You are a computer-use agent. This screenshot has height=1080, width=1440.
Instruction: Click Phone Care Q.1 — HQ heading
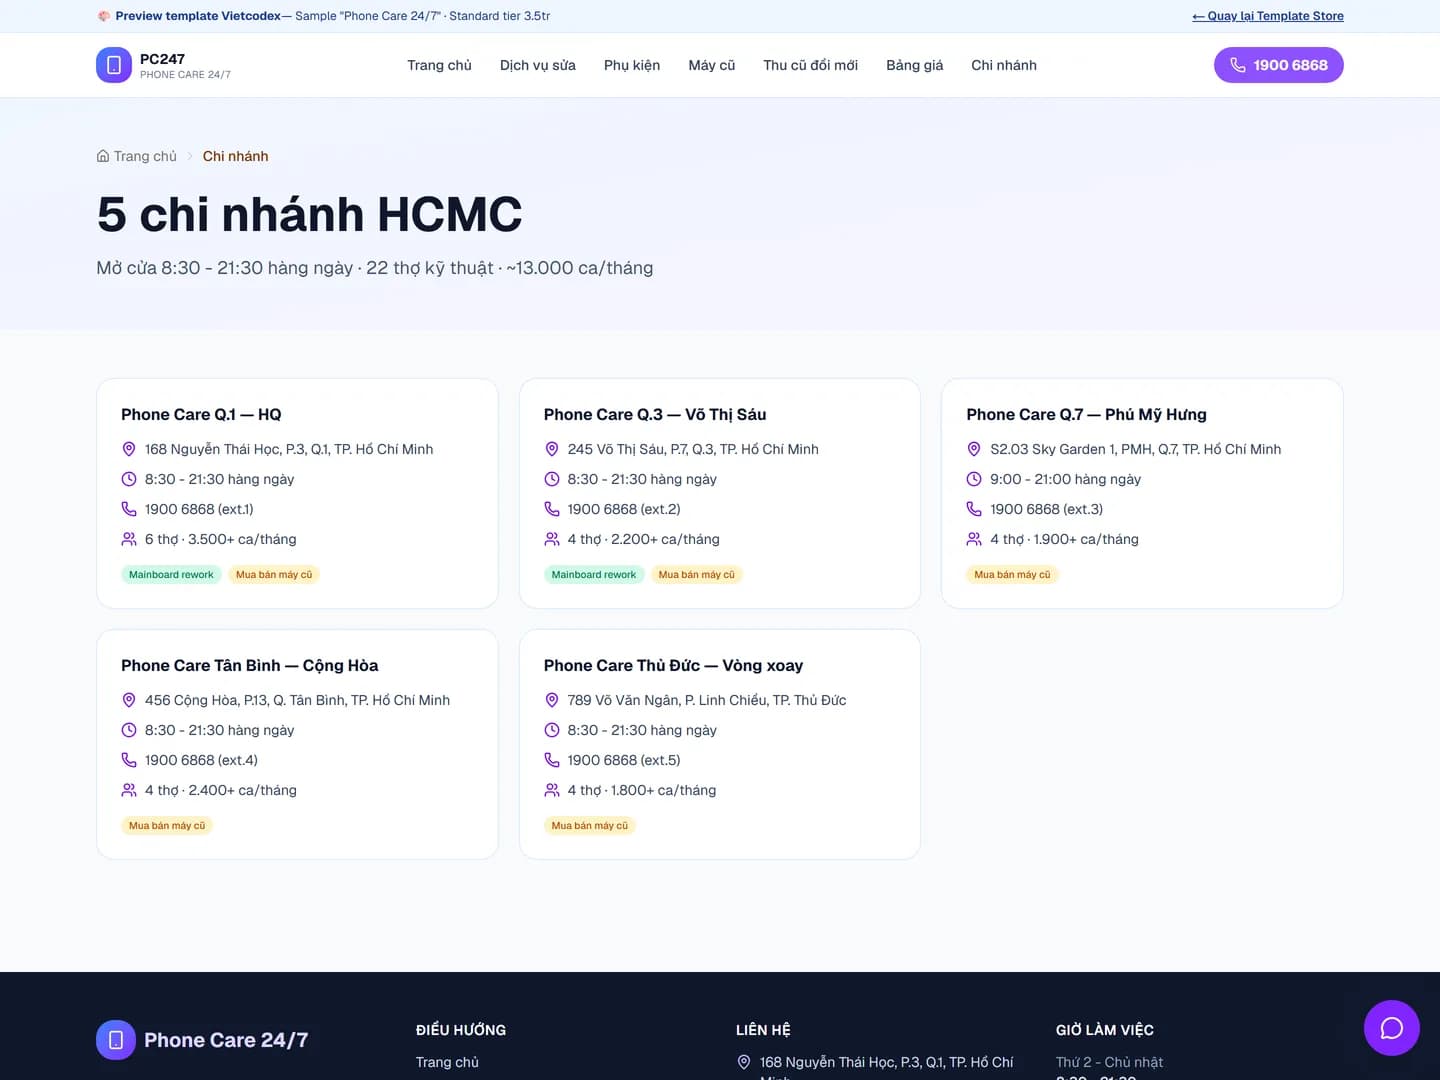click(x=201, y=414)
